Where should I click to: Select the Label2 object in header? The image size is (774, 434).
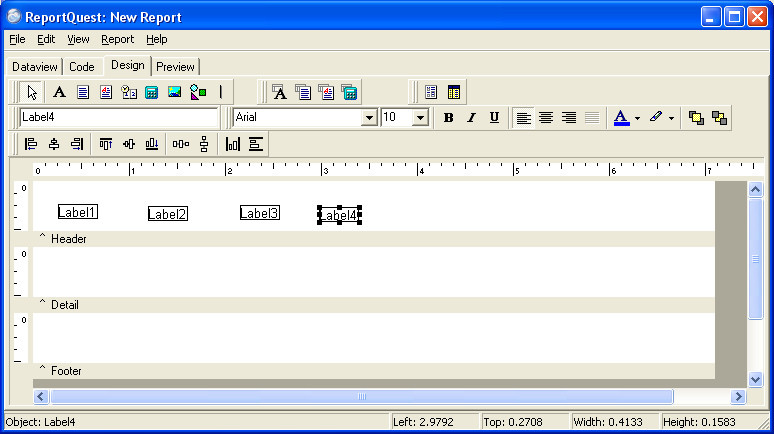coord(168,214)
